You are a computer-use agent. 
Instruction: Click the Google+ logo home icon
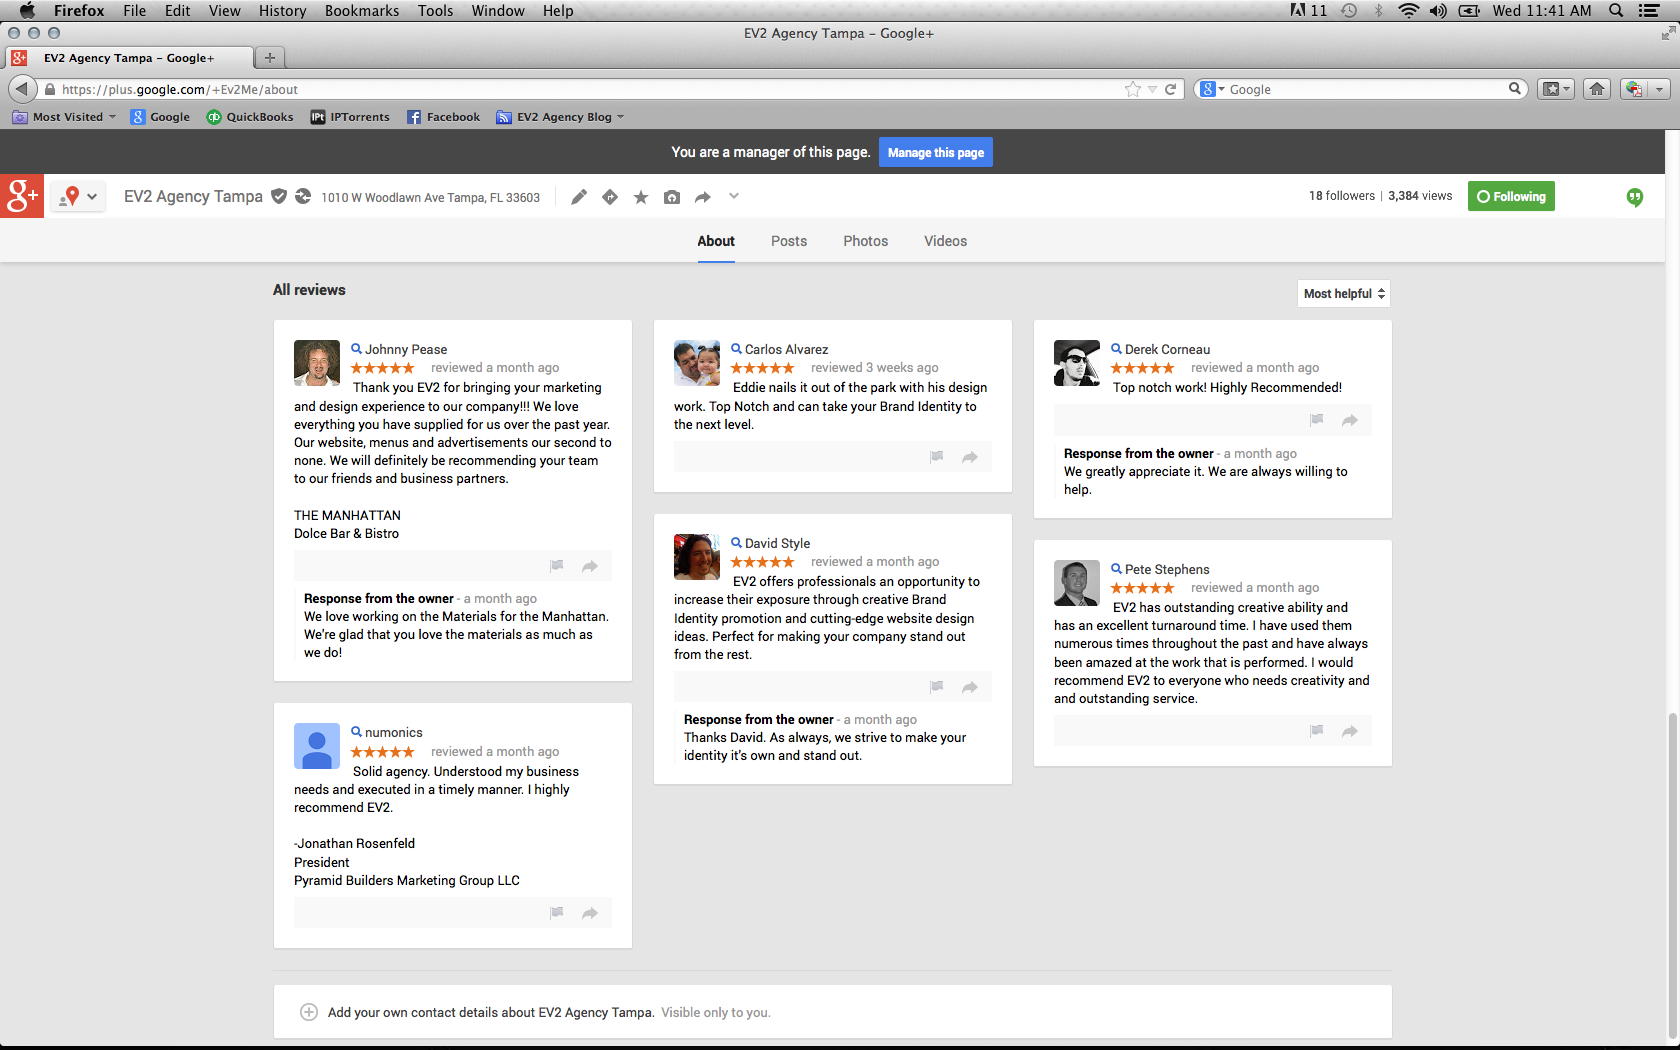(22, 196)
